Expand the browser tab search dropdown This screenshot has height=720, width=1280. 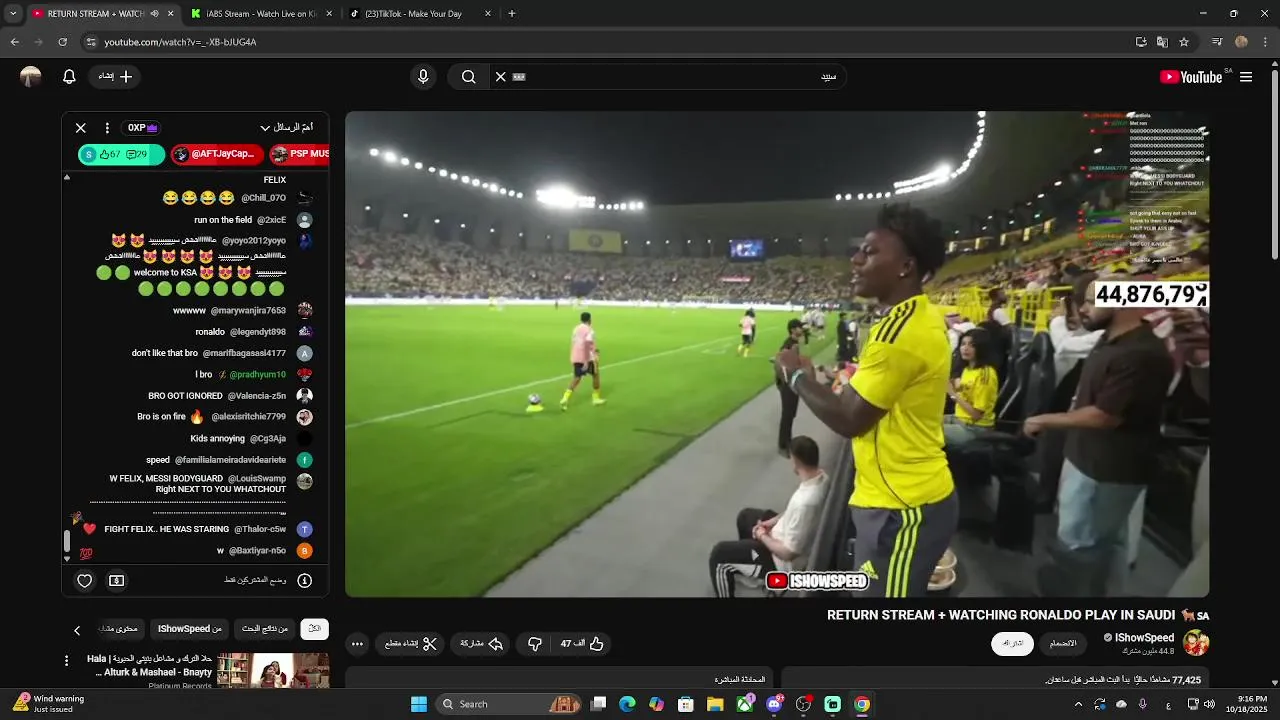[13, 14]
